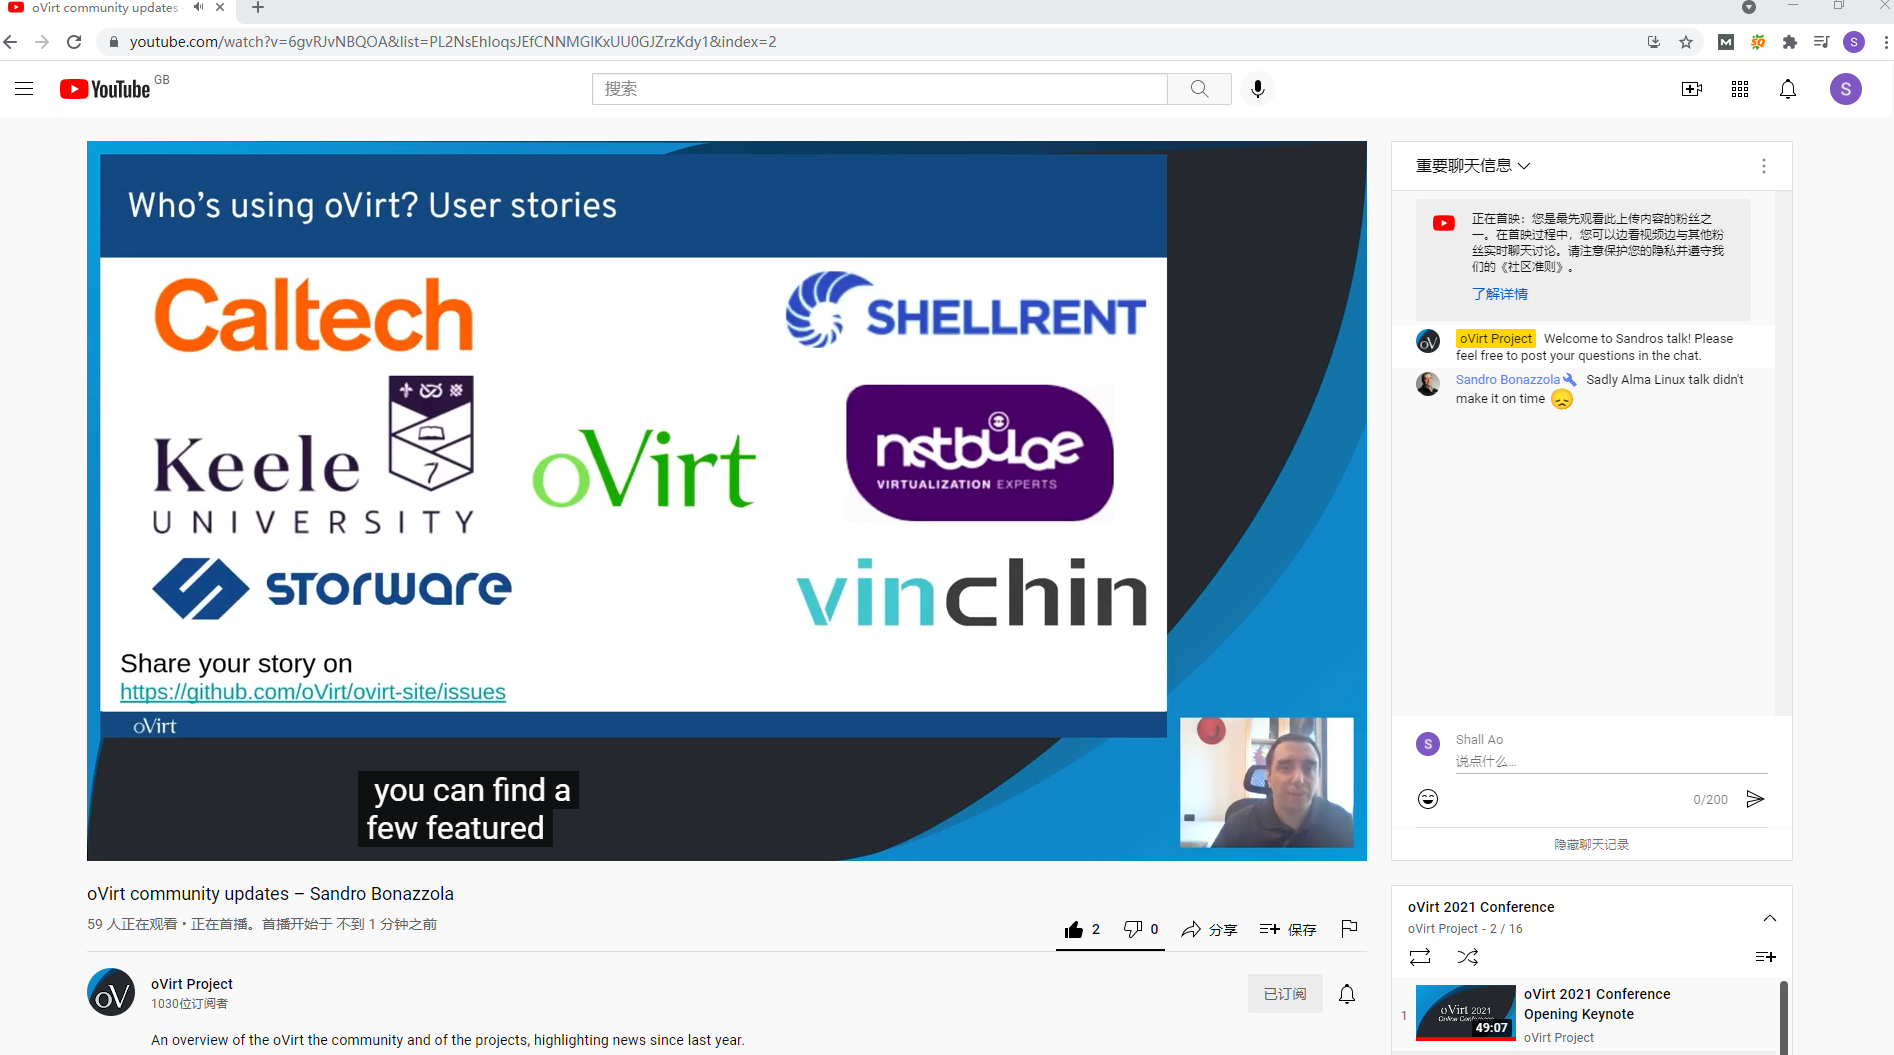Dislike the video with thumbs down
This screenshot has height=1055, width=1894.
click(x=1141, y=929)
